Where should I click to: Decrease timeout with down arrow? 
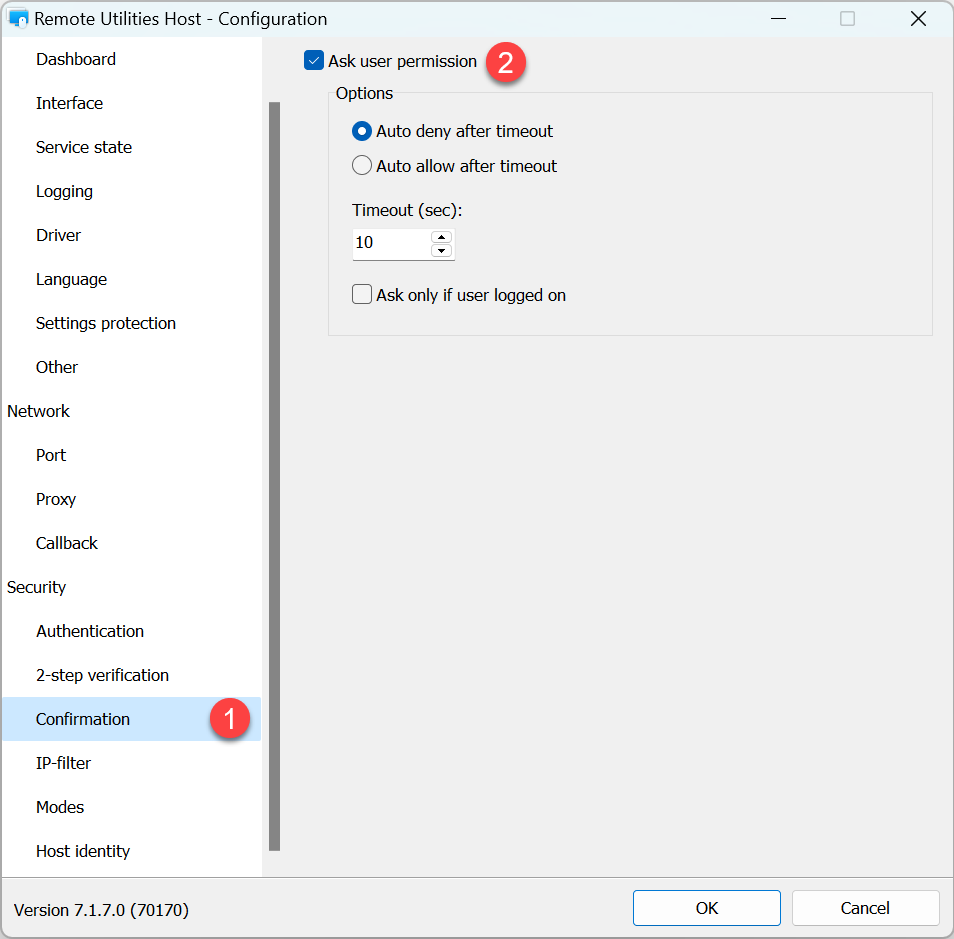click(x=441, y=250)
